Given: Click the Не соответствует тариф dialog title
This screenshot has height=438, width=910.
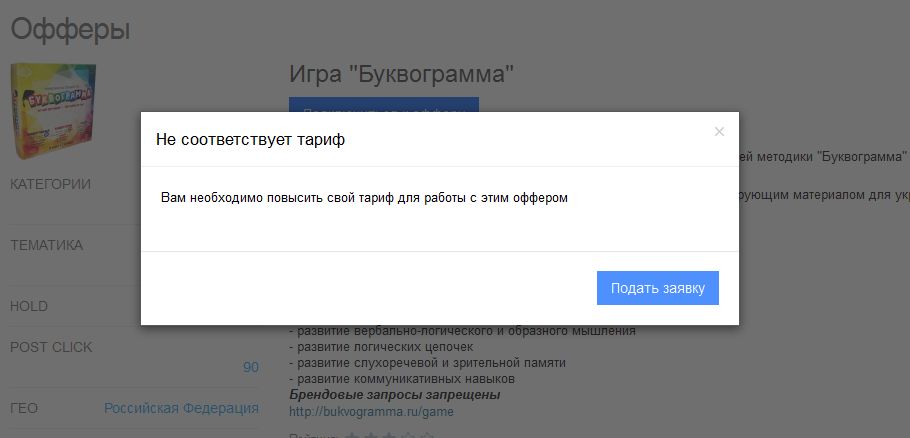Looking at the screenshot, I should pos(250,140).
